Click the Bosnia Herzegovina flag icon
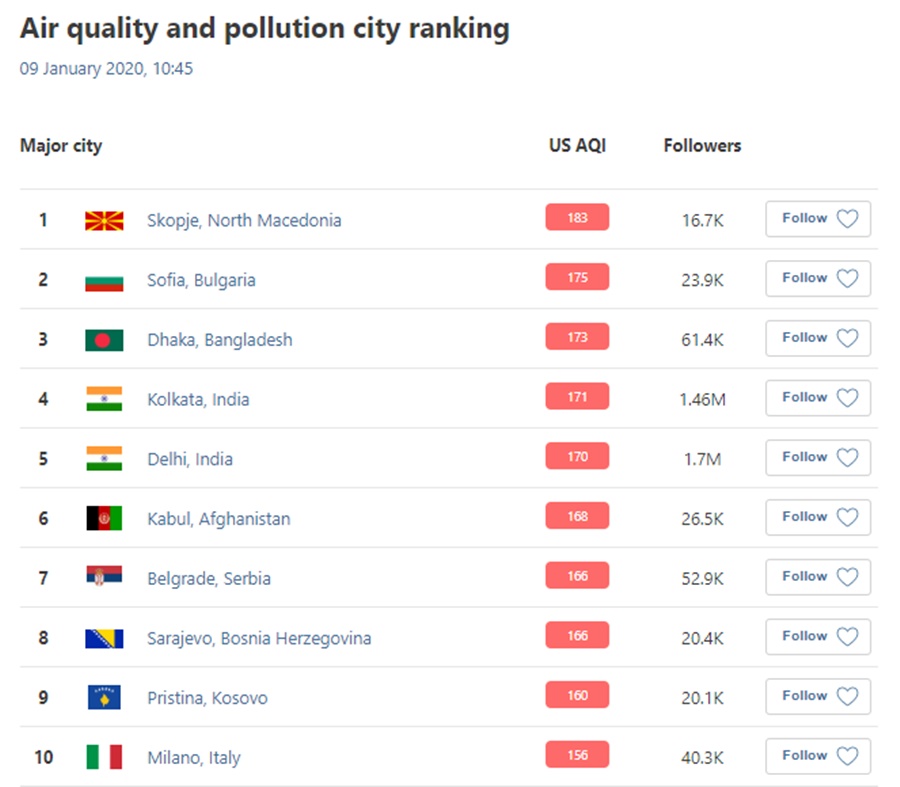 [x=104, y=638]
